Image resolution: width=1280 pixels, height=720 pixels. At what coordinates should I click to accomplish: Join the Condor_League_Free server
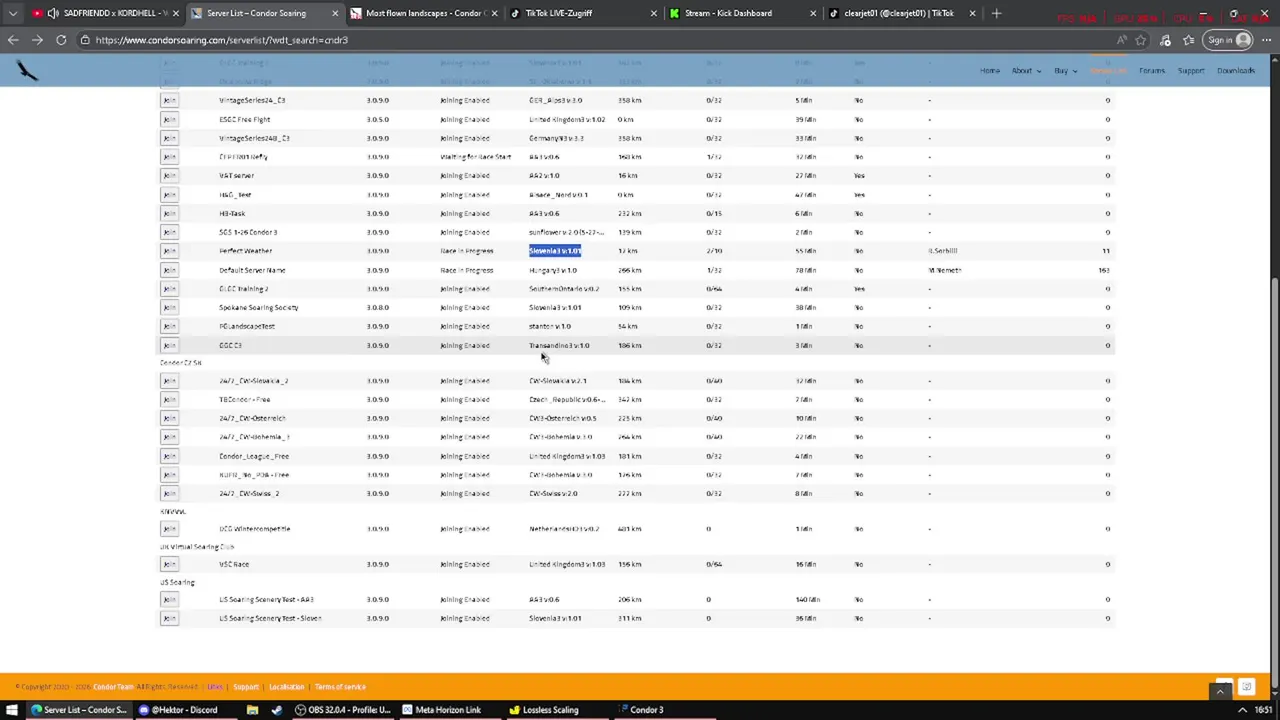click(169, 456)
